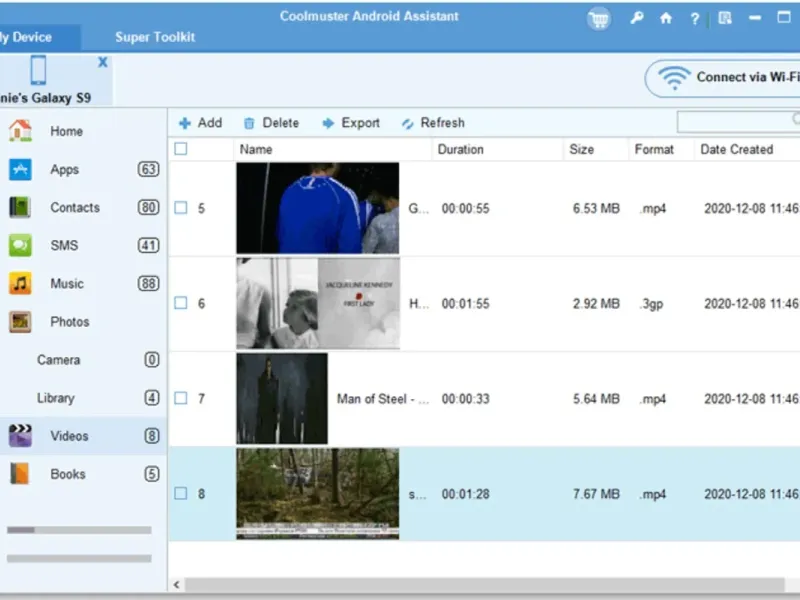Screen dimensions: 800x600
Task: Select the Camera folder under Photos
Action: pos(58,360)
